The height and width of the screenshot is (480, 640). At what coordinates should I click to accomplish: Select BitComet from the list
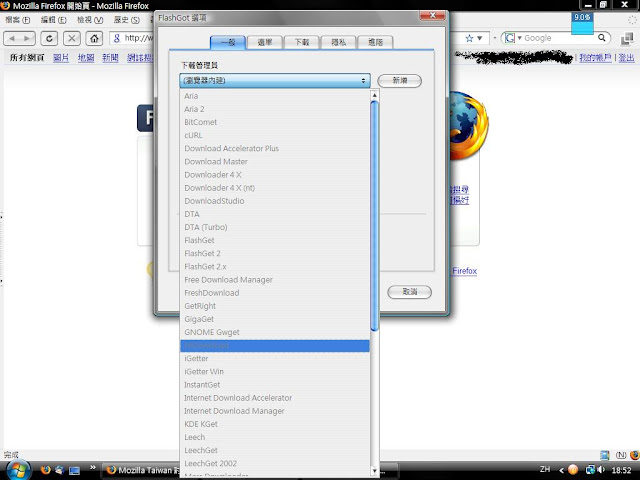275,122
